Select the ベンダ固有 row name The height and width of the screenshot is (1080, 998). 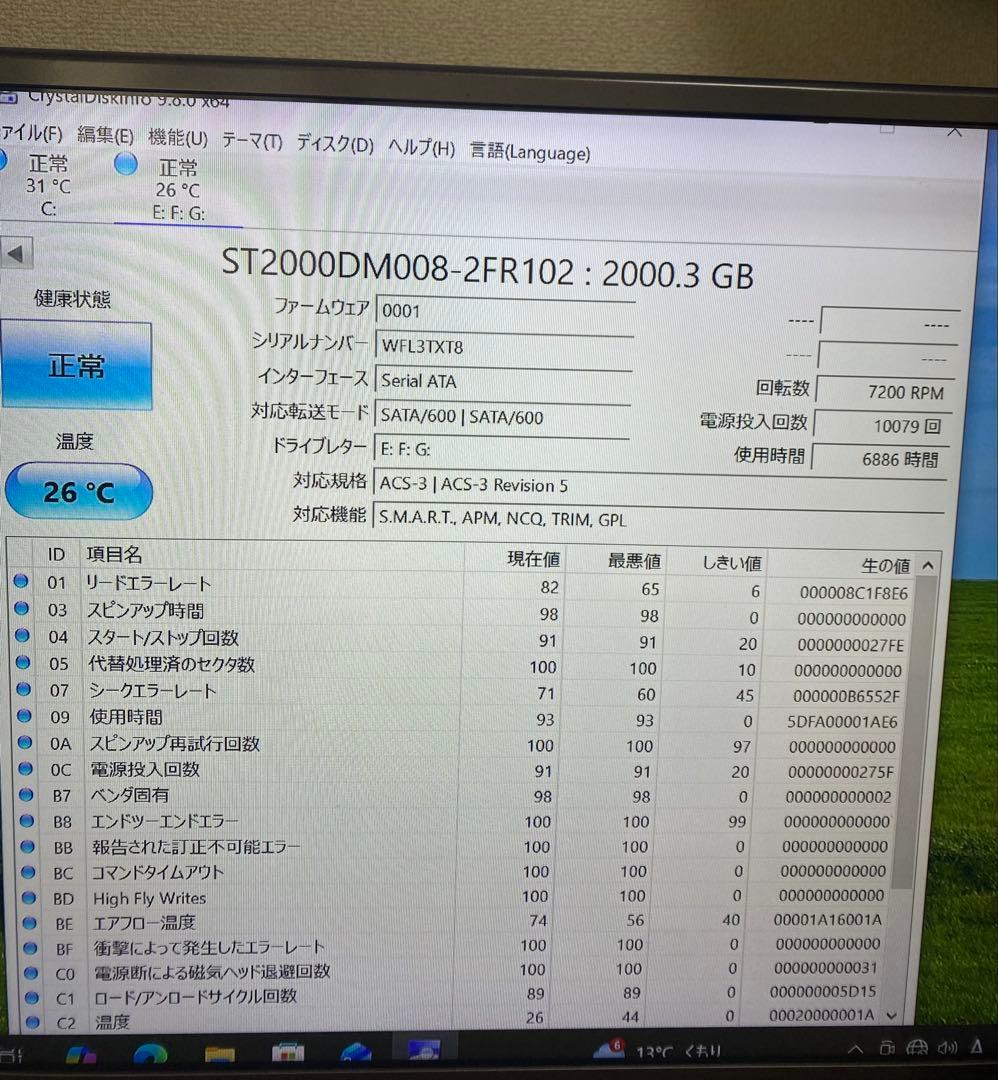coord(129,796)
